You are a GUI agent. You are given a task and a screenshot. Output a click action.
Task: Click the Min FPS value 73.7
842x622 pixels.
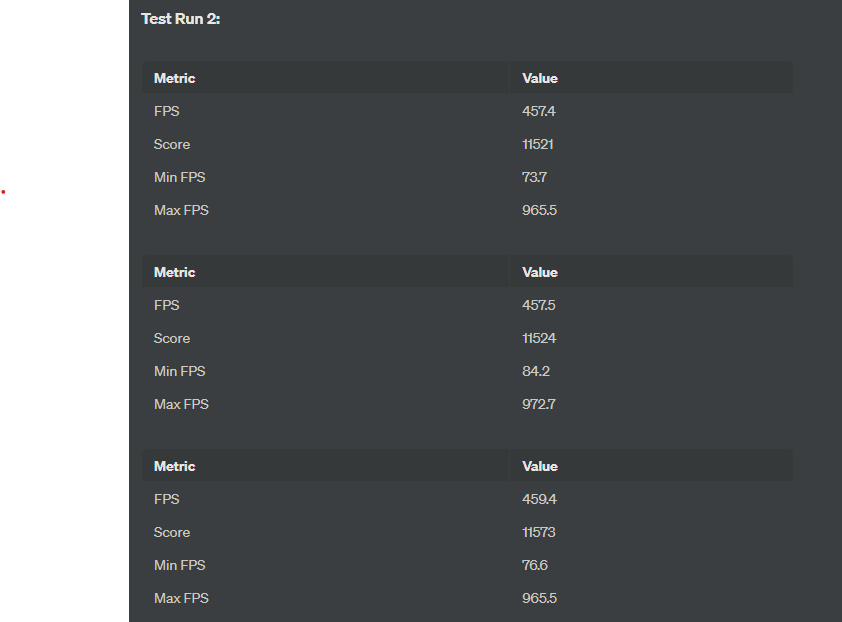pyautogui.click(x=534, y=177)
